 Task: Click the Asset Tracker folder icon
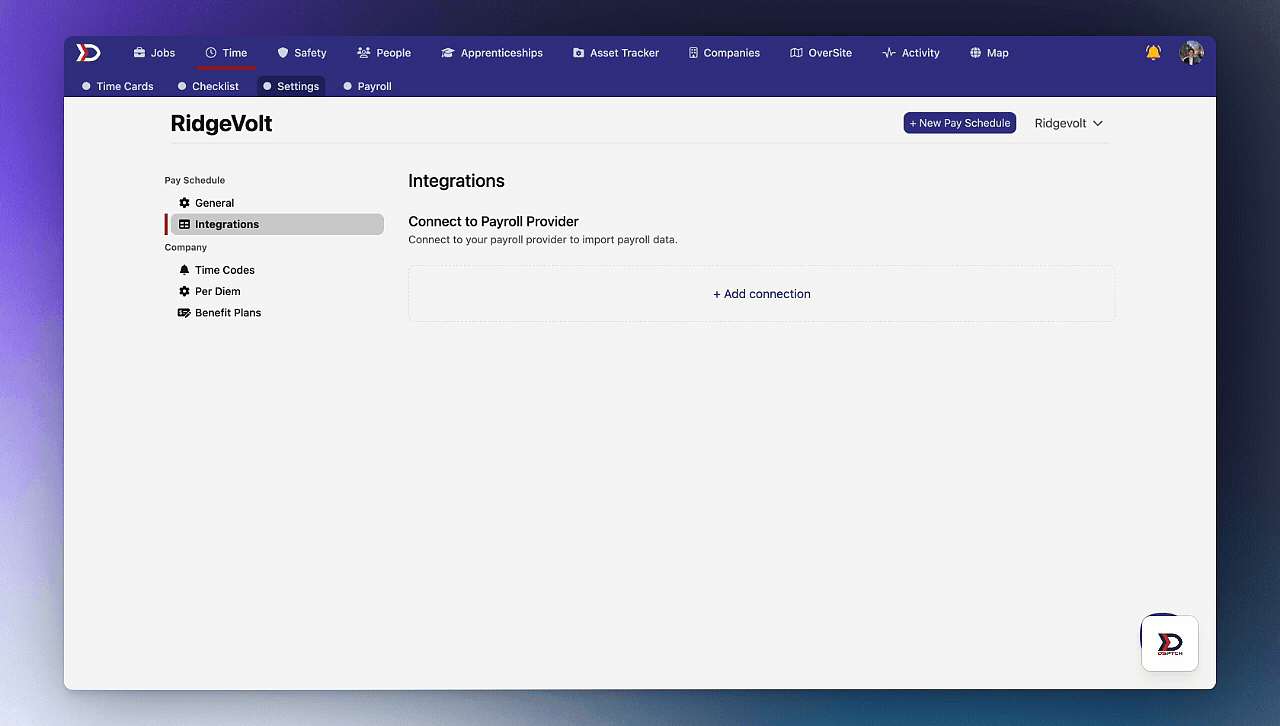[578, 53]
